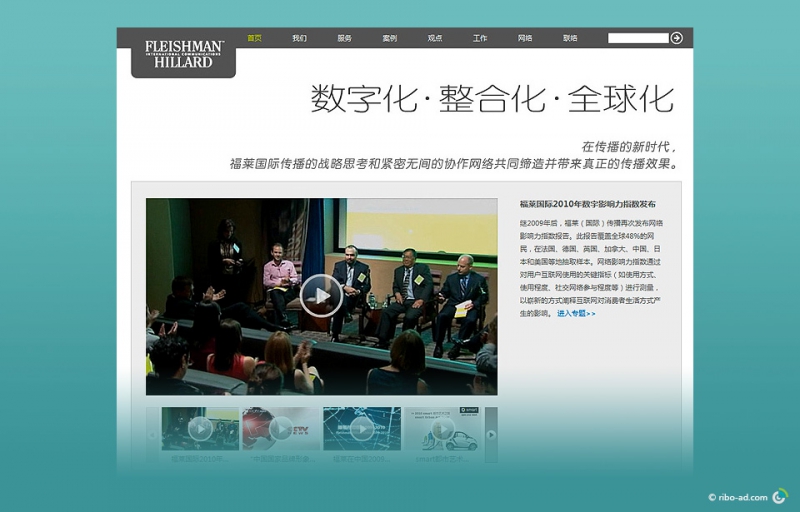The width and height of the screenshot is (800, 512).
Task: Select the 联络 contact menu item
Action: coord(570,38)
